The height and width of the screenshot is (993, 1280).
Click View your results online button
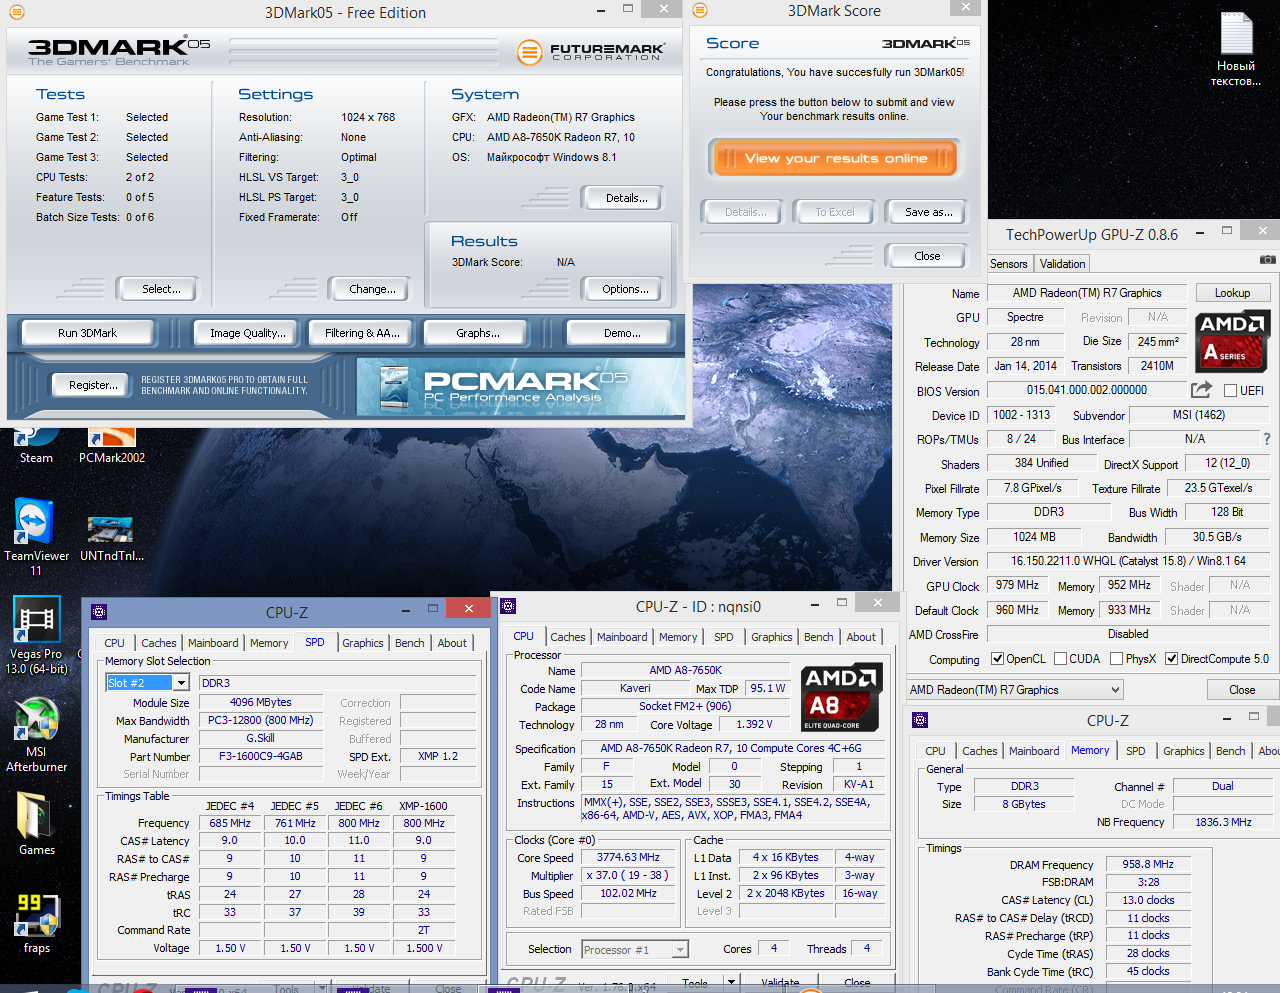836,158
